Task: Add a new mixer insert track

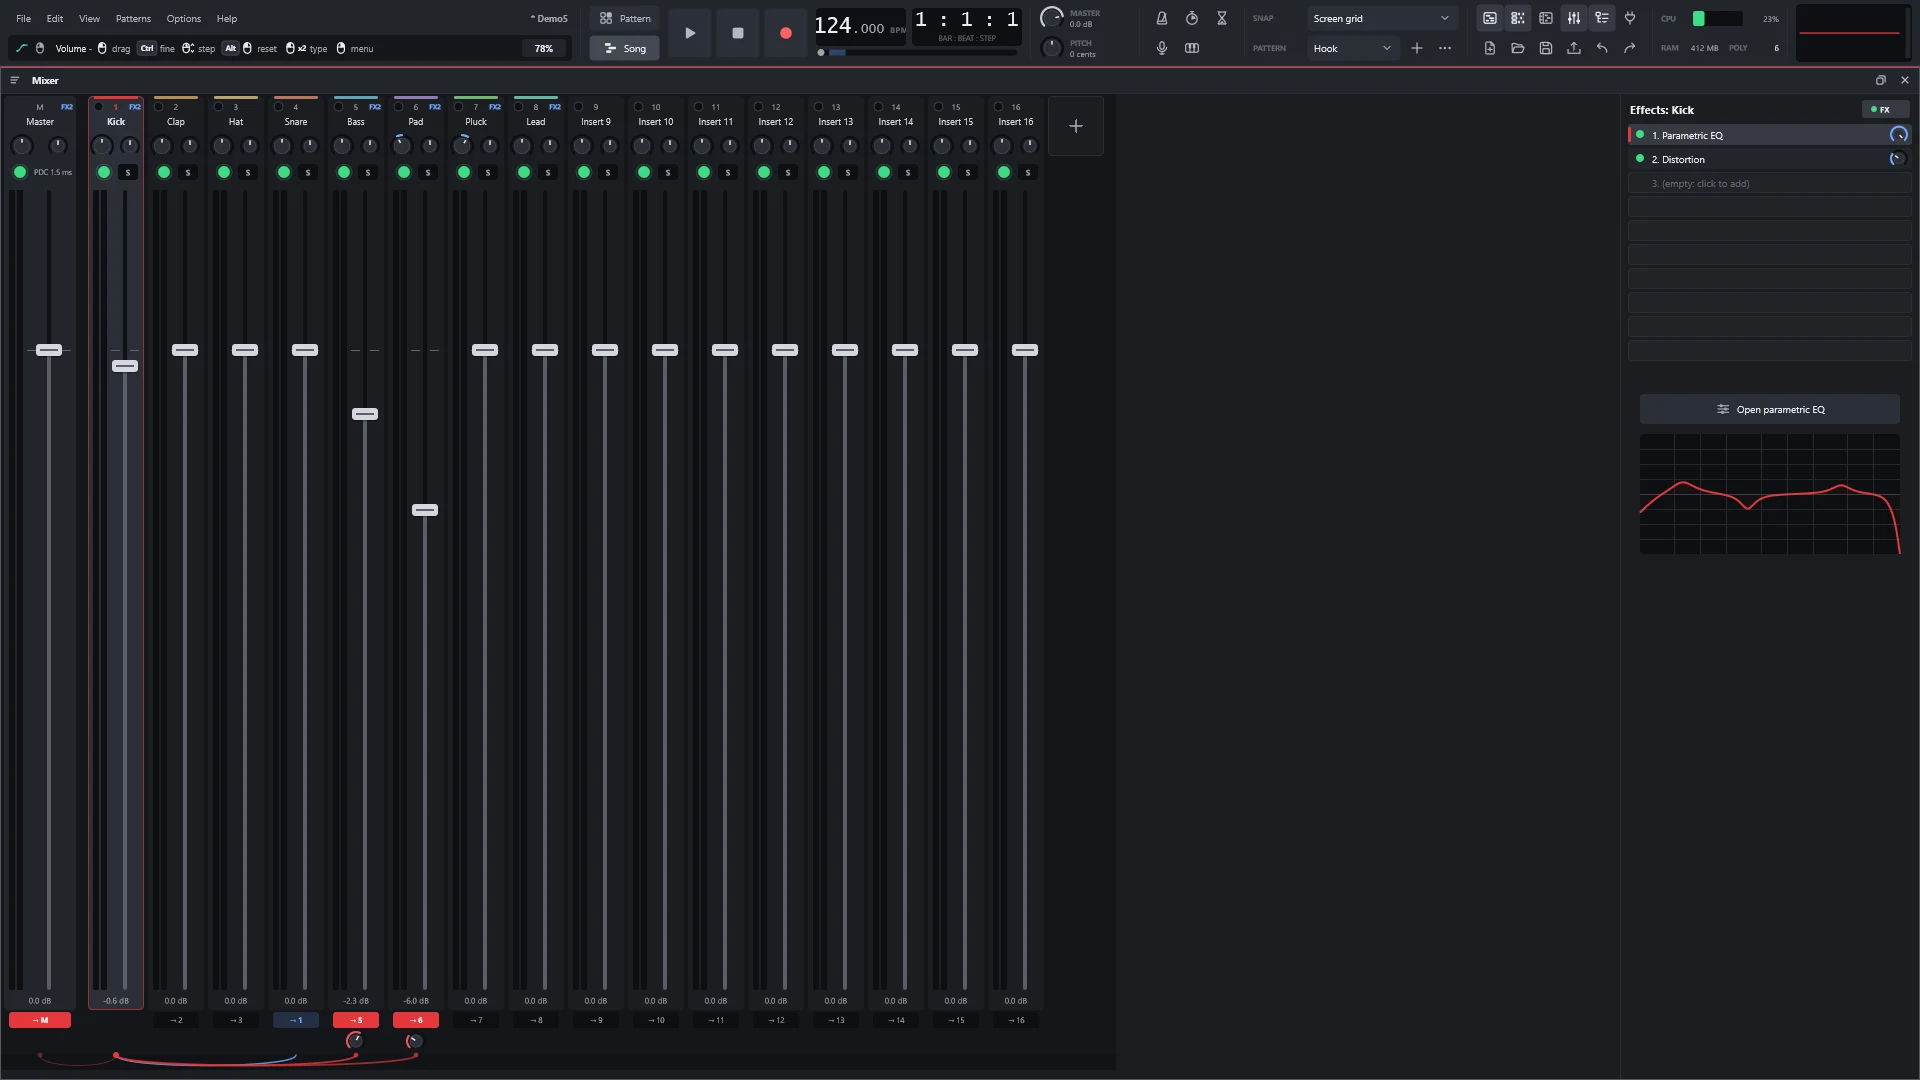Action: tap(1076, 126)
